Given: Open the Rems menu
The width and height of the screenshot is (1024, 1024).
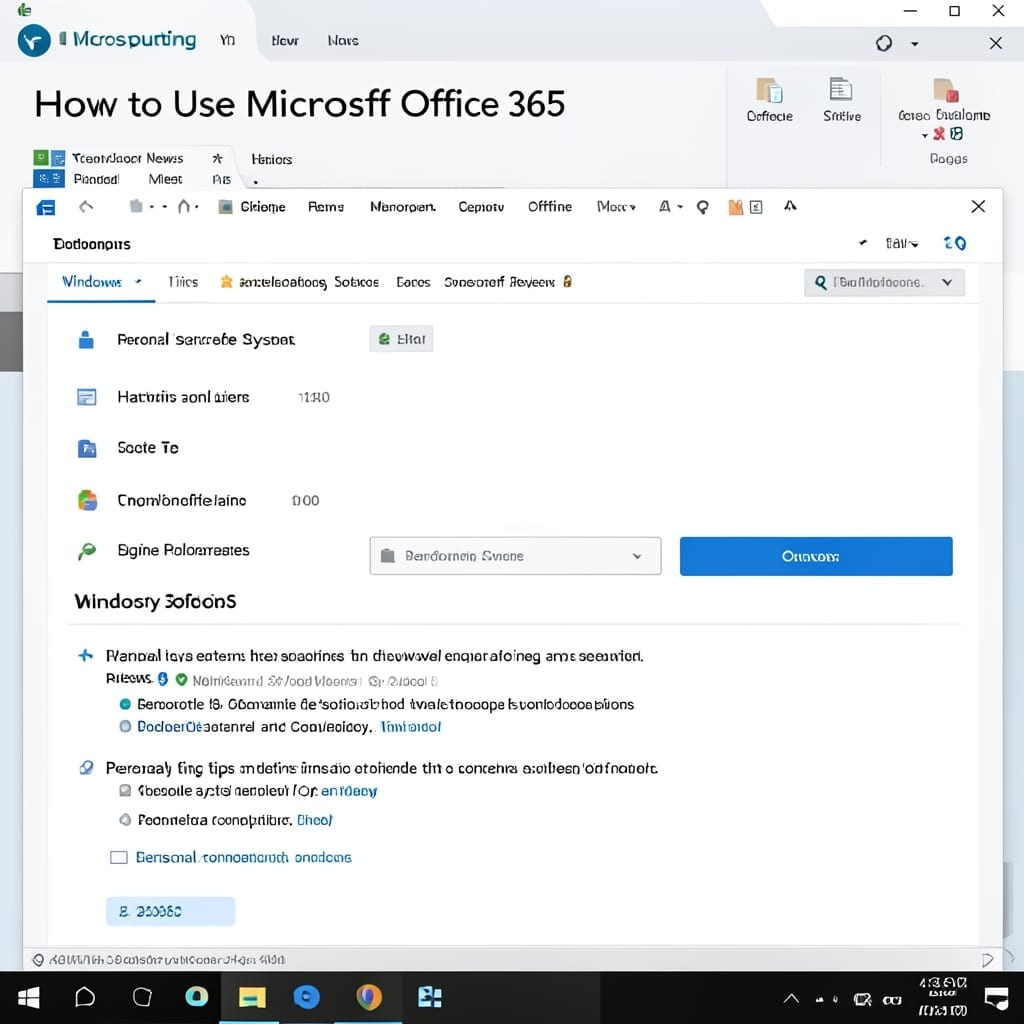Looking at the screenshot, I should coord(326,207).
